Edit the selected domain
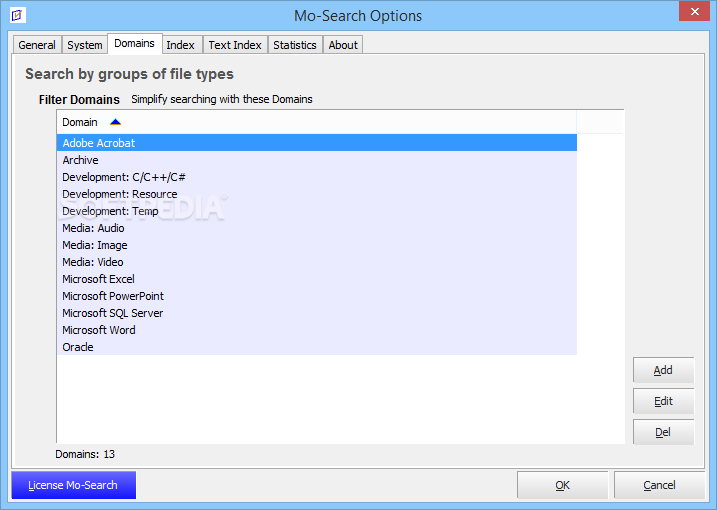 coord(663,401)
